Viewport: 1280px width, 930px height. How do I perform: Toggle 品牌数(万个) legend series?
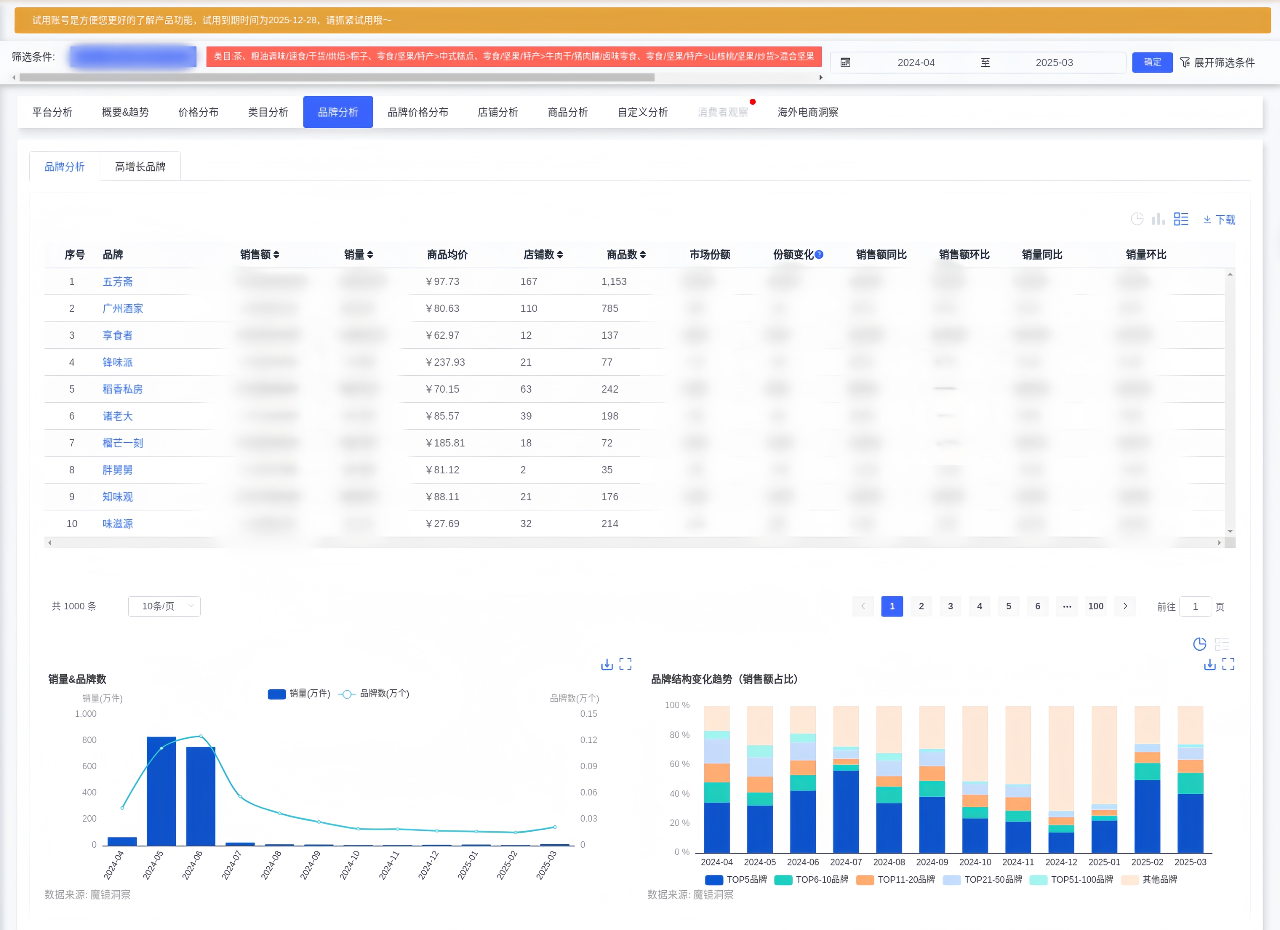[x=374, y=693]
